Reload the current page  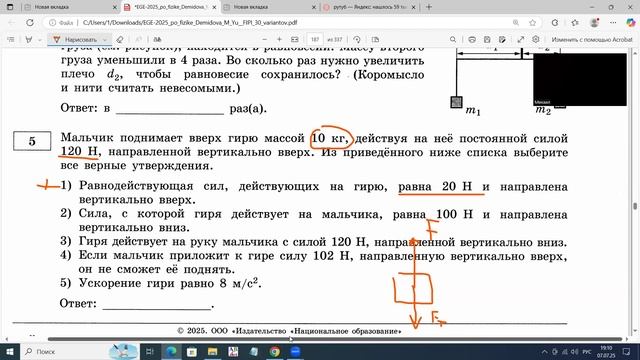coord(30,23)
